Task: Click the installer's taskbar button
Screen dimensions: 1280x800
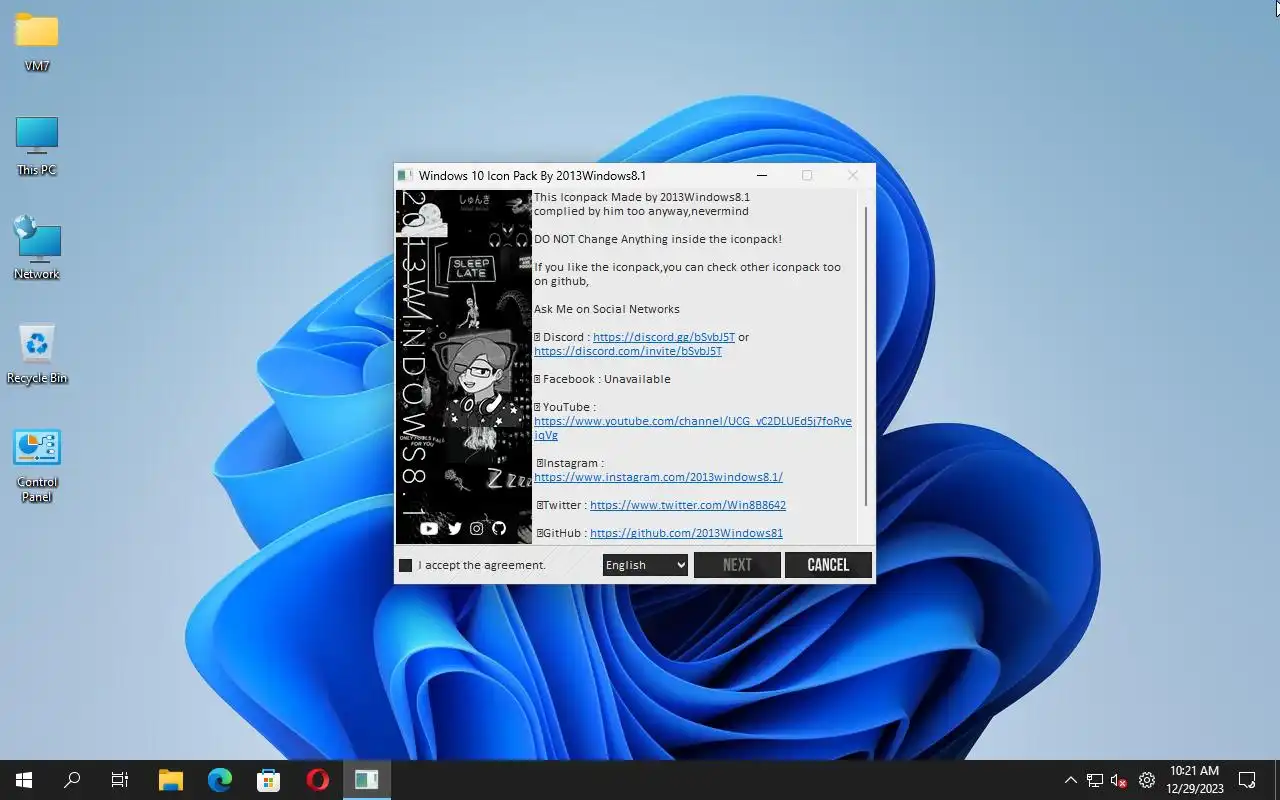Action: click(366, 780)
